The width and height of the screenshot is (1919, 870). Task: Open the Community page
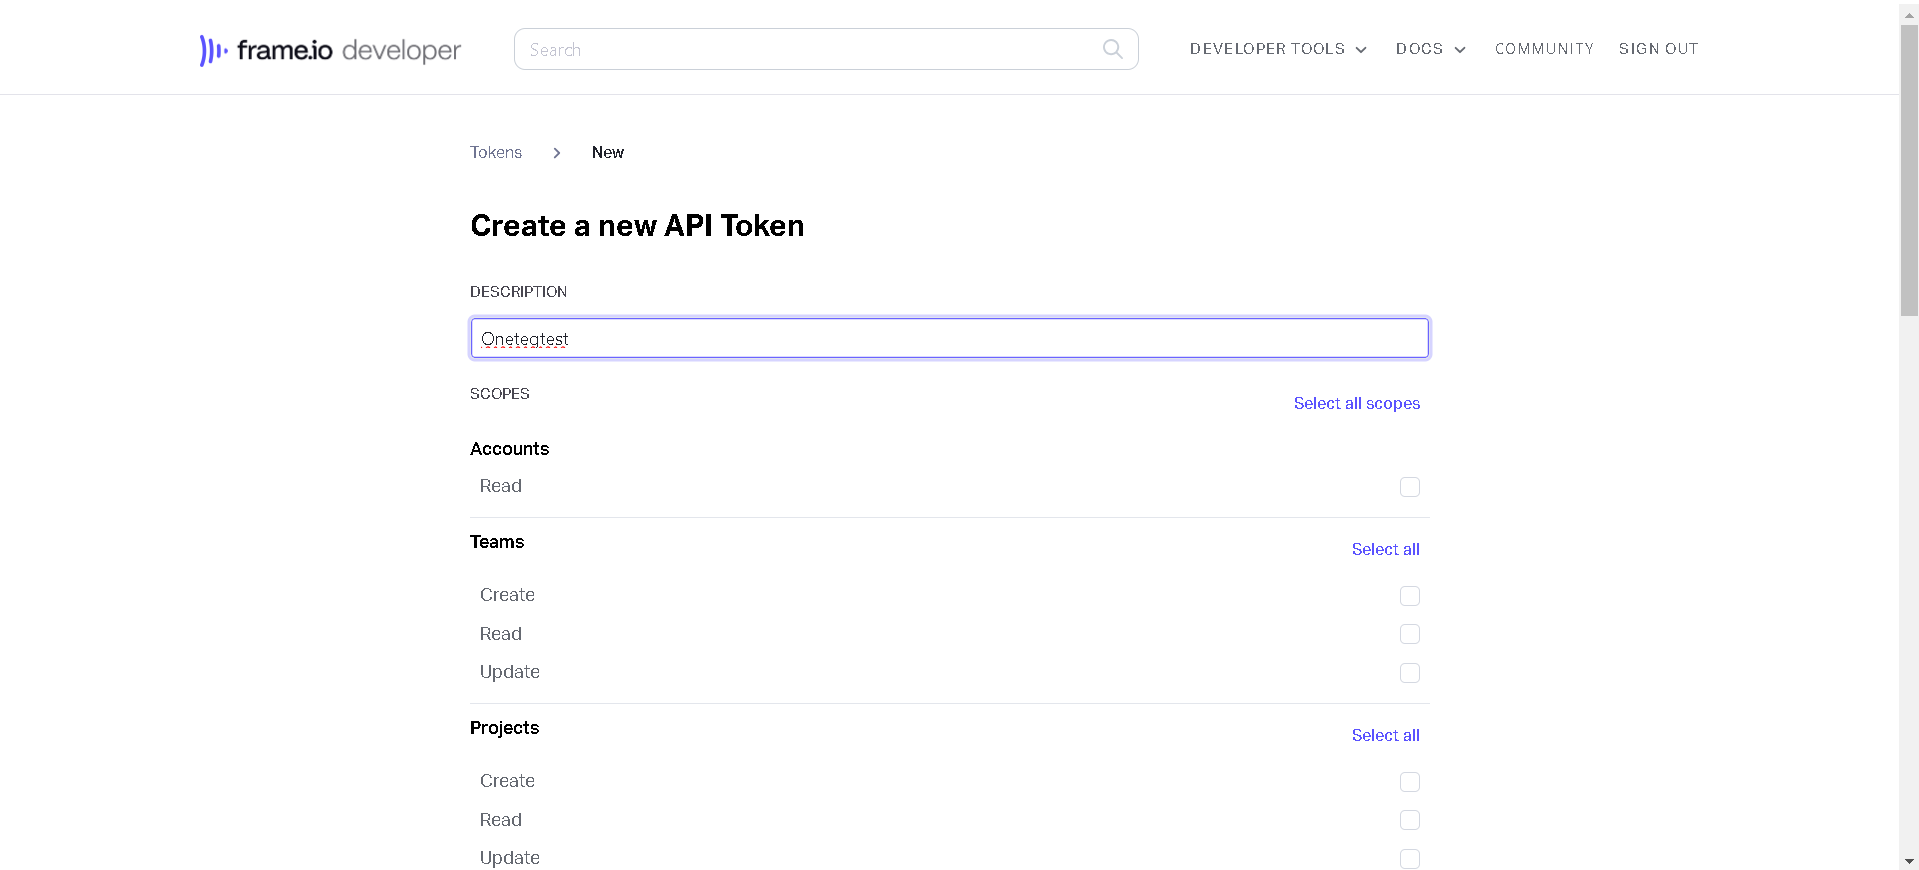1544,49
